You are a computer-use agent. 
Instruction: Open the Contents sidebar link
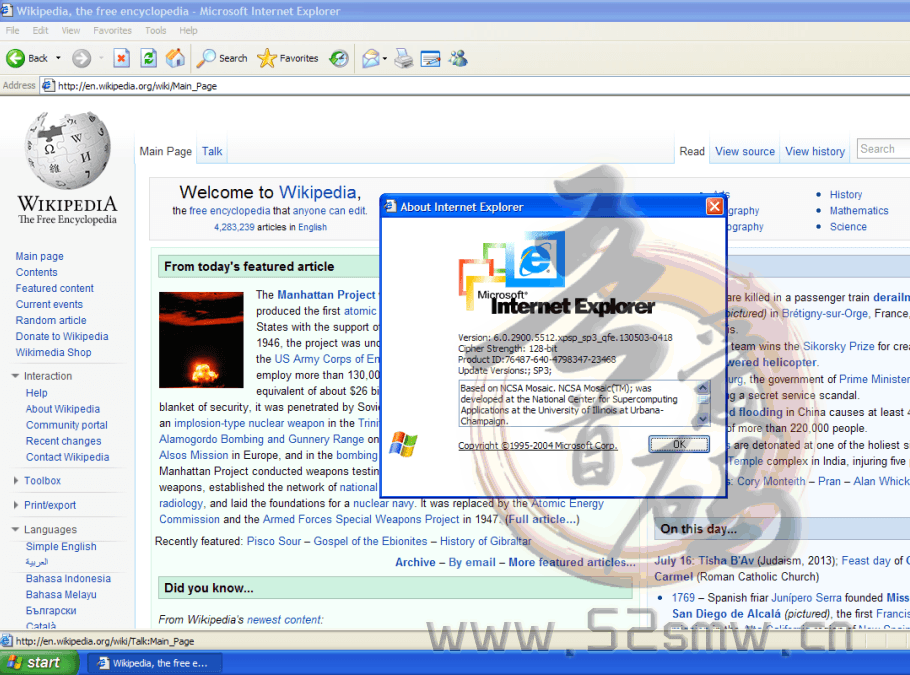click(37, 272)
